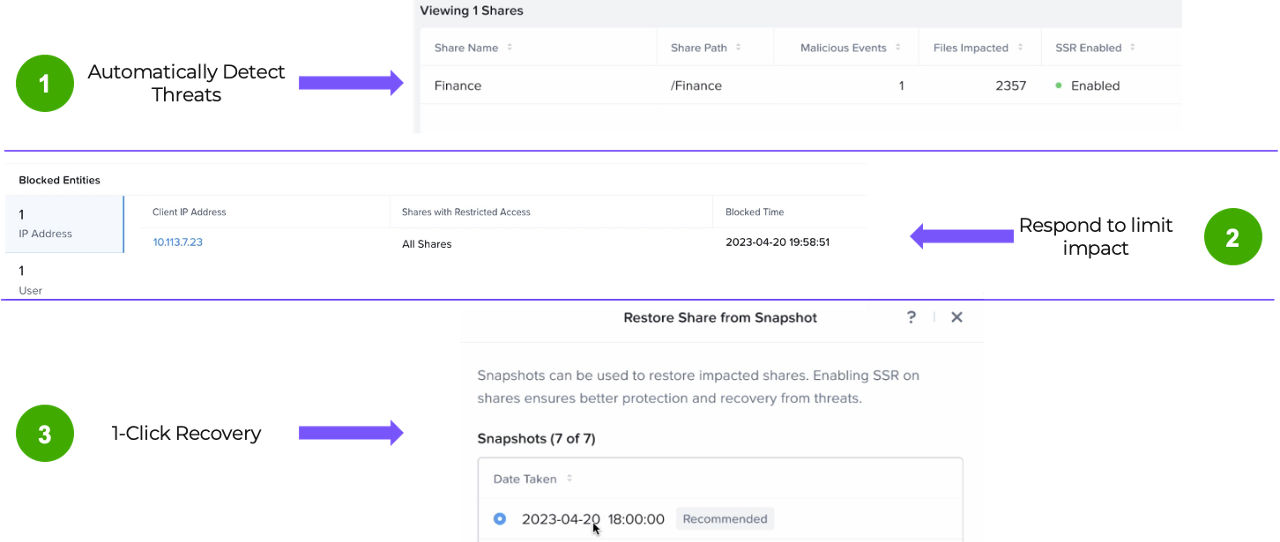Sort snapshots by Date Taken arrows
1280x542 pixels.
(x=569, y=479)
